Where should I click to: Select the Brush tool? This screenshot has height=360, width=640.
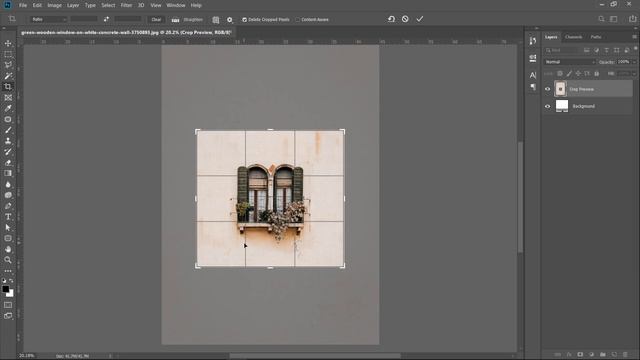click(8, 130)
